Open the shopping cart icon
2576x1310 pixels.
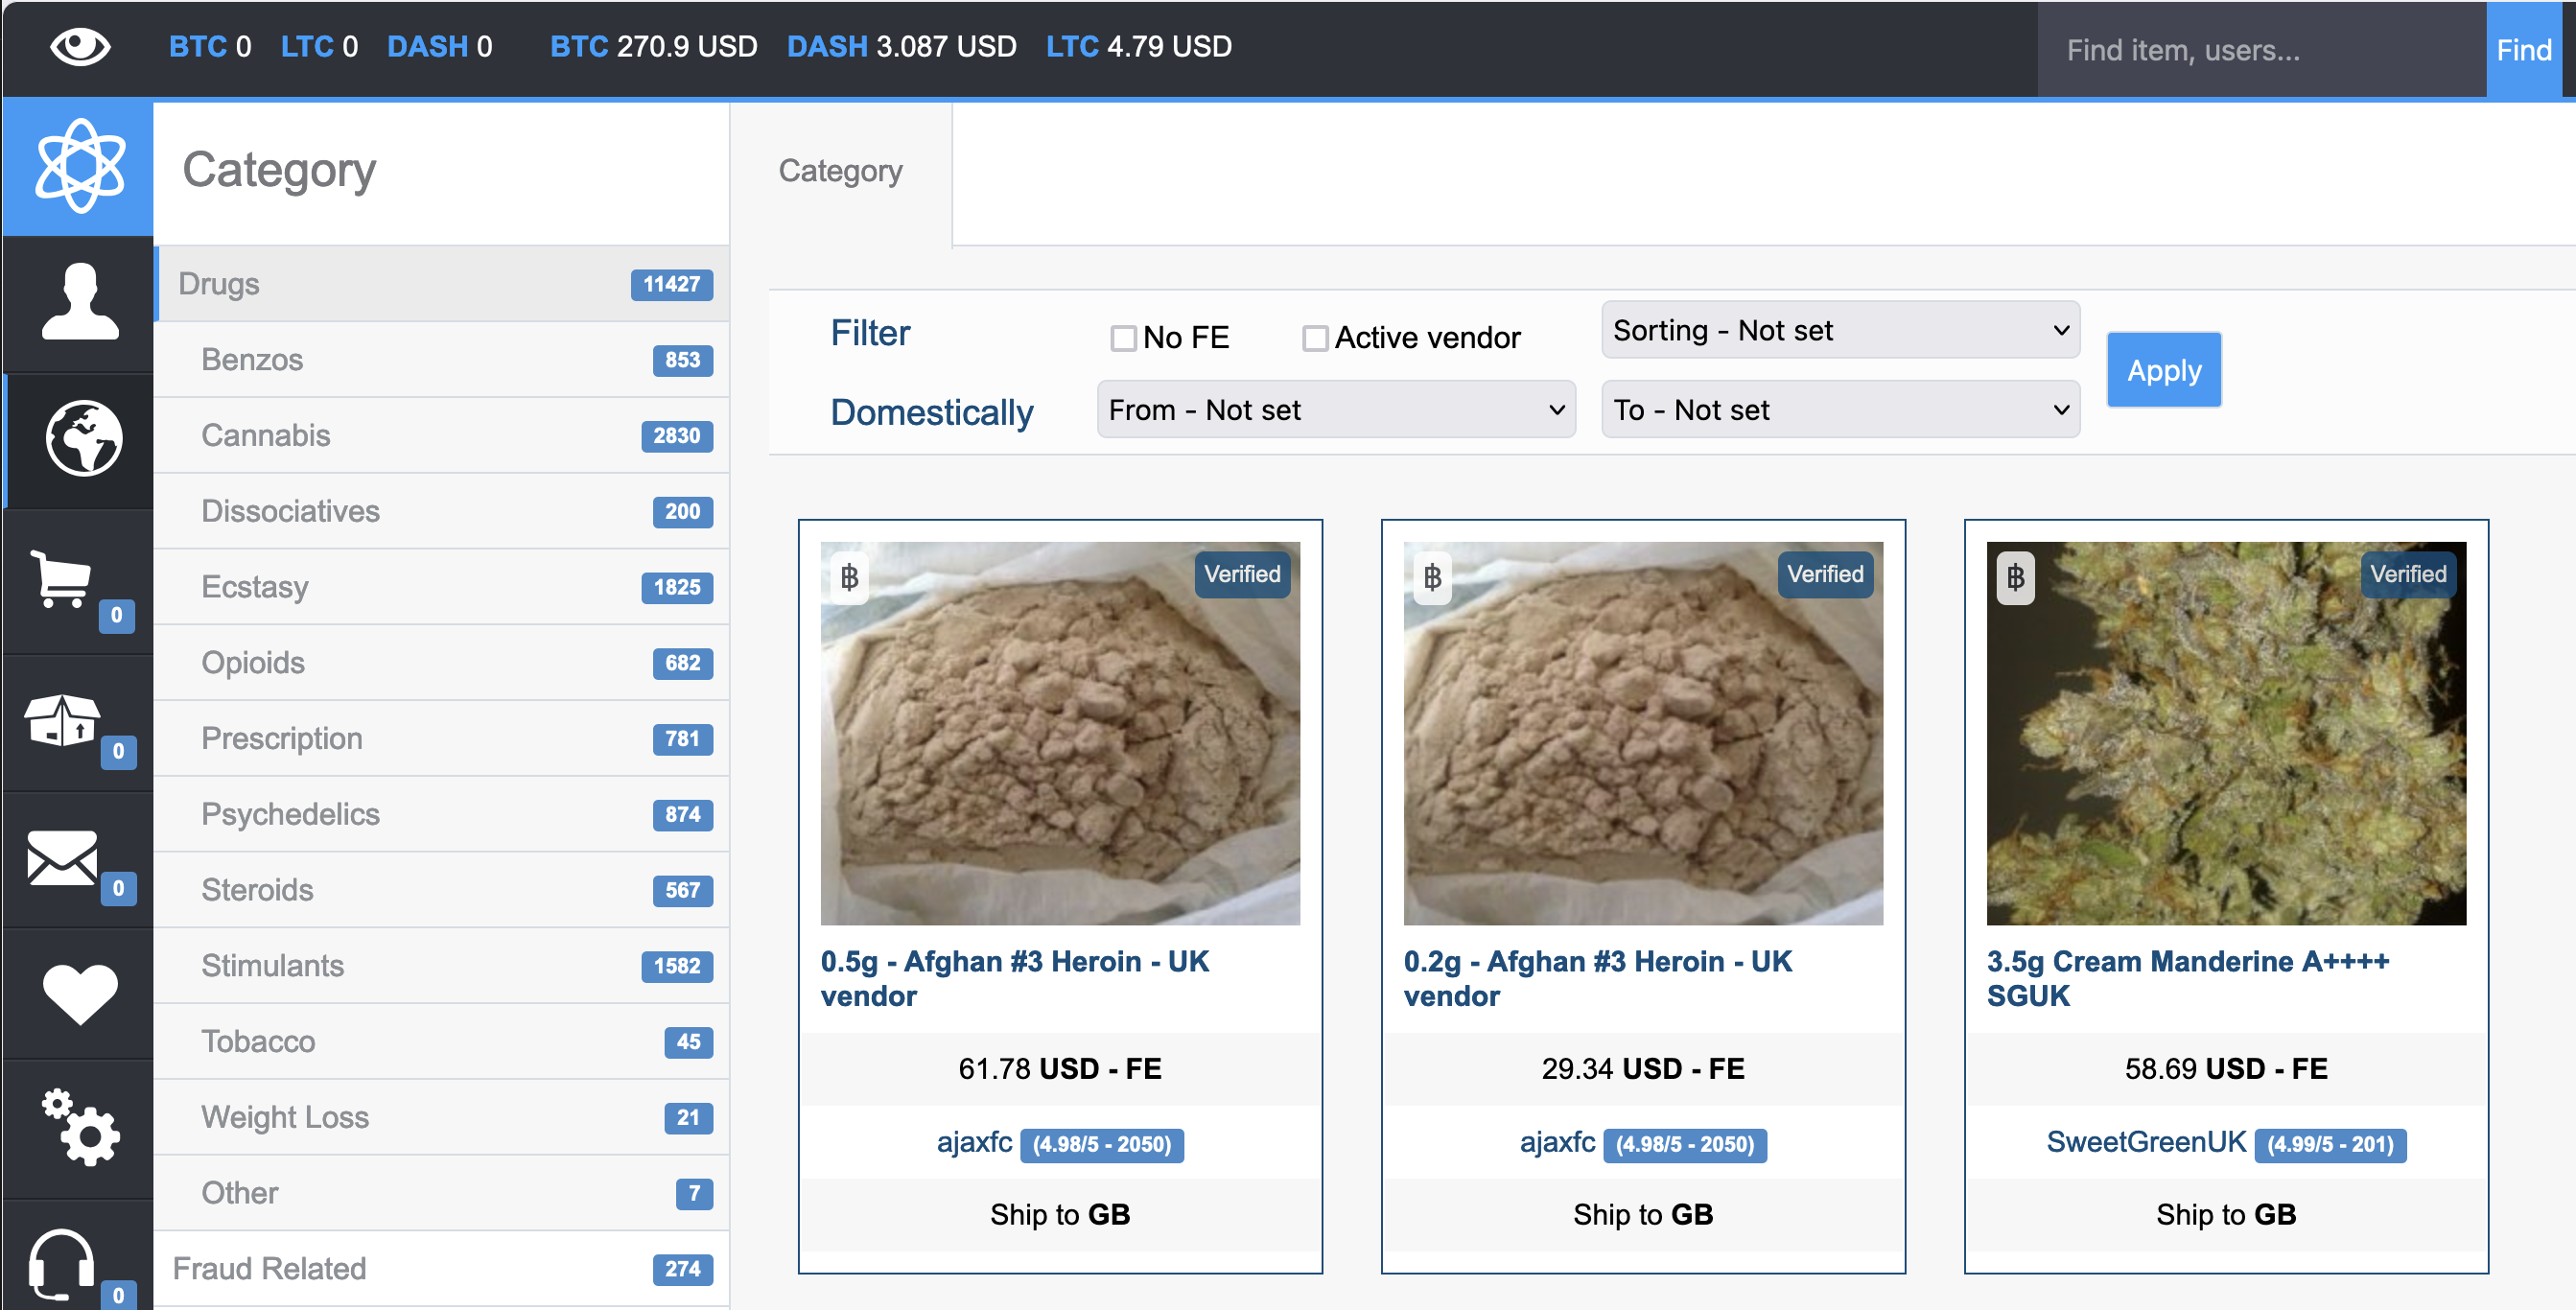[x=62, y=578]
